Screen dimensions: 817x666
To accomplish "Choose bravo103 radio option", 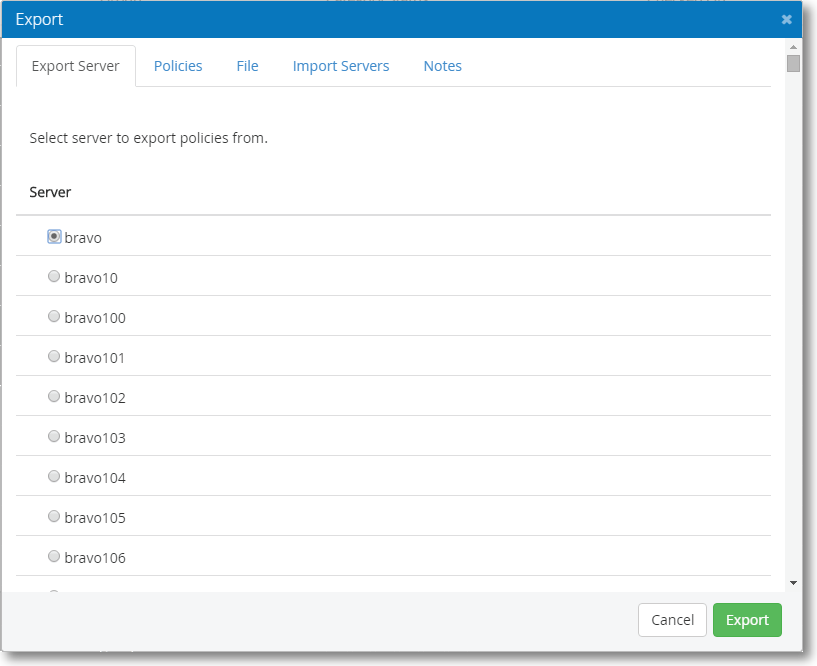I will [x=54, y=436].
